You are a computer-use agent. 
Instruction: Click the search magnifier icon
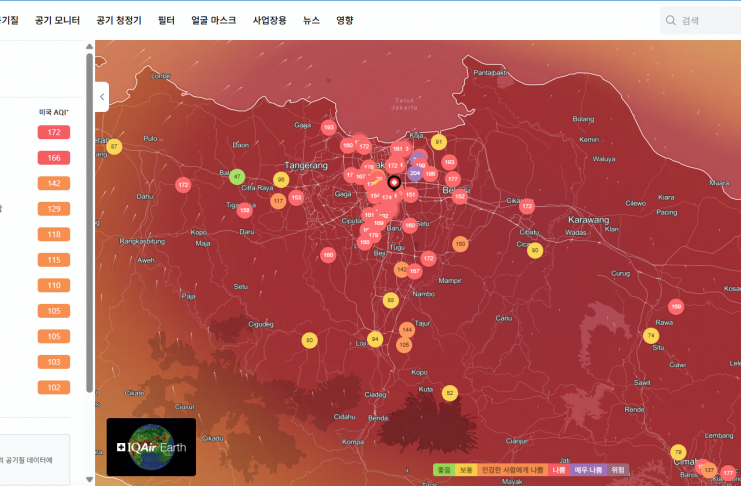click(x=670, y=20)
